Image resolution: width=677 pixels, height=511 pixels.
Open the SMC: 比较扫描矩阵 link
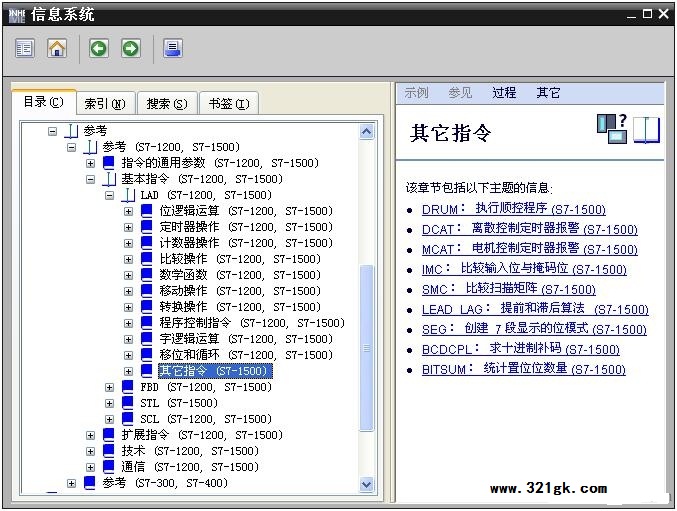[509, 289]
